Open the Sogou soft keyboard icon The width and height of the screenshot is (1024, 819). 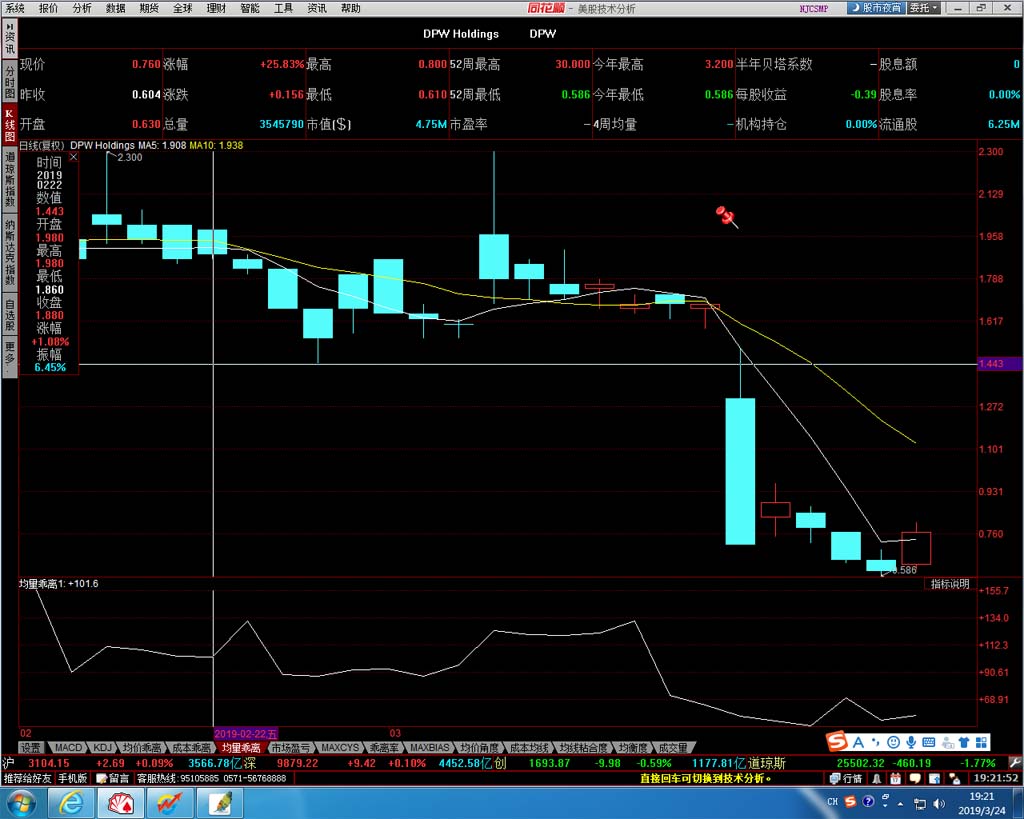pyautogui.click(x=929, y=743)
